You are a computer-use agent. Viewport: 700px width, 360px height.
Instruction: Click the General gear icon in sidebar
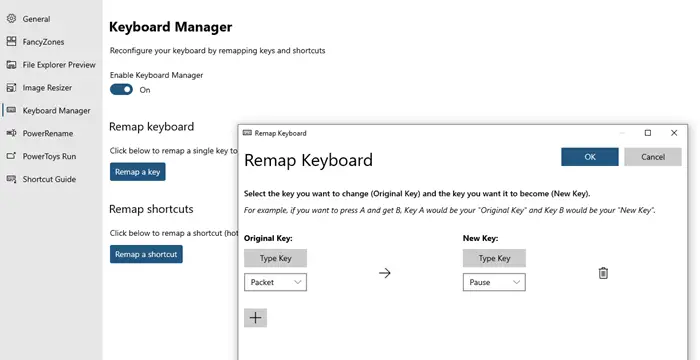coord(12,19)
